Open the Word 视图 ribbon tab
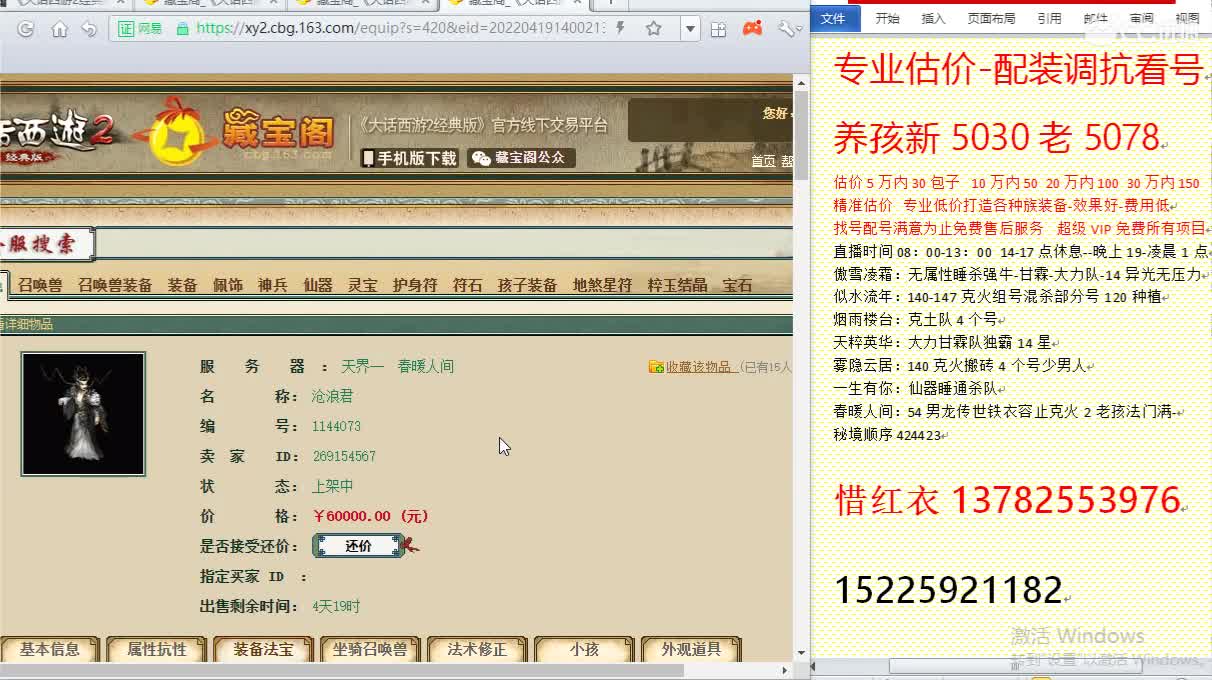The width and height of the screenshot is (1212, 680). 1187,18
